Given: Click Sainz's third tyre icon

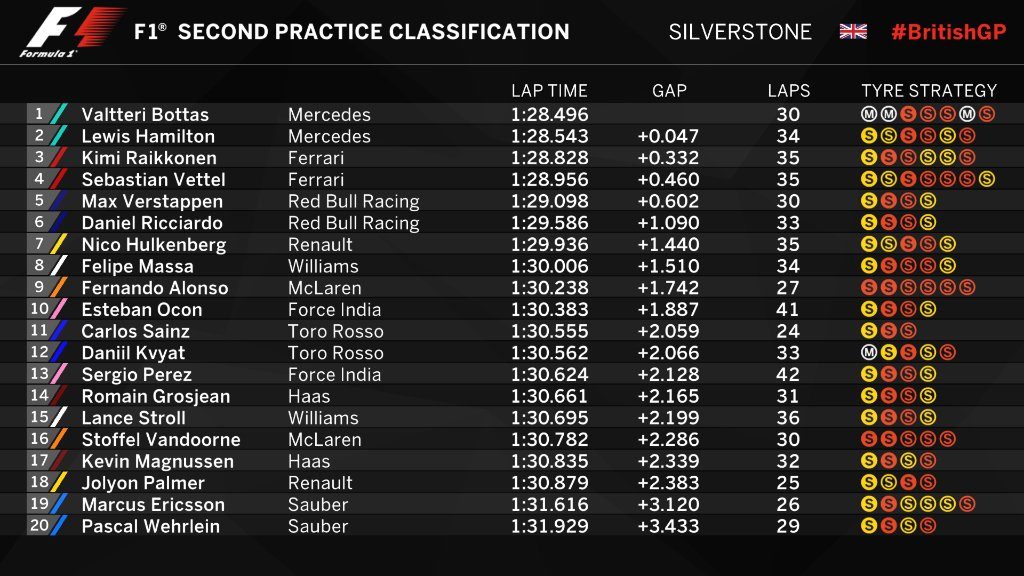Looking at the screenshot, I should 908,331.
